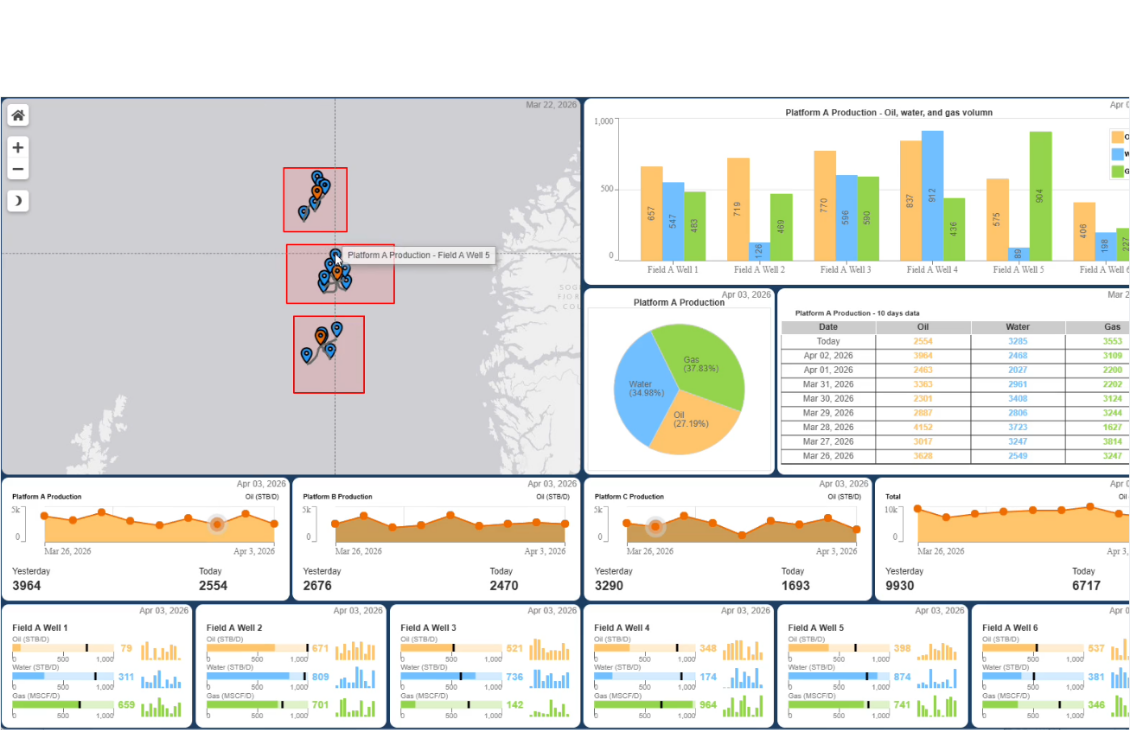Toggle dark mode with the moon icon
The image size is (1130, 730).
18,201
